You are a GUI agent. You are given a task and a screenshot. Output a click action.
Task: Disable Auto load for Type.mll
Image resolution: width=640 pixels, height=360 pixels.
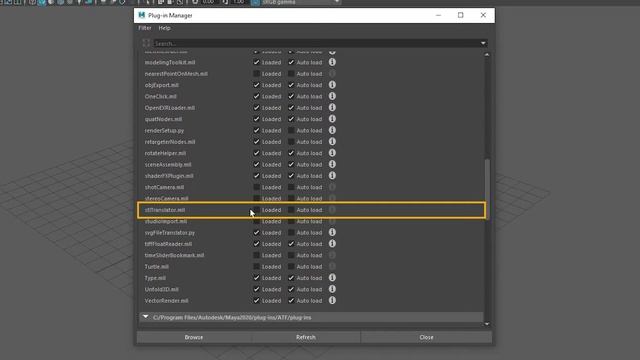point(291,278)
